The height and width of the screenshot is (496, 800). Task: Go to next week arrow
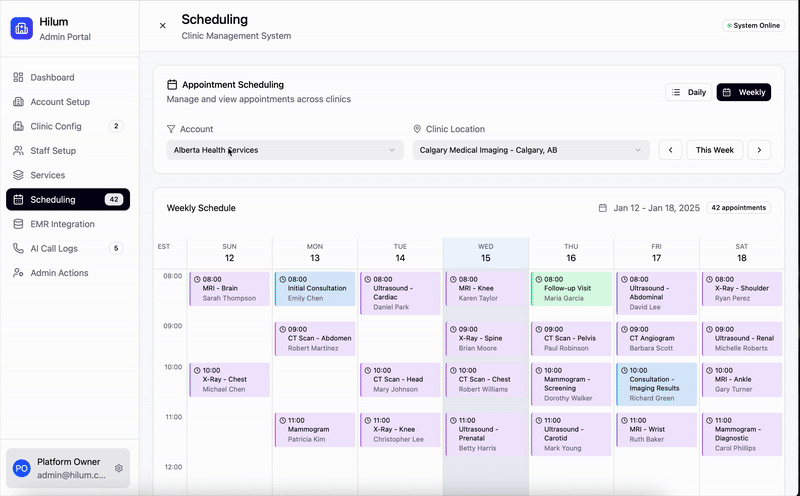[x=759, y=150]
